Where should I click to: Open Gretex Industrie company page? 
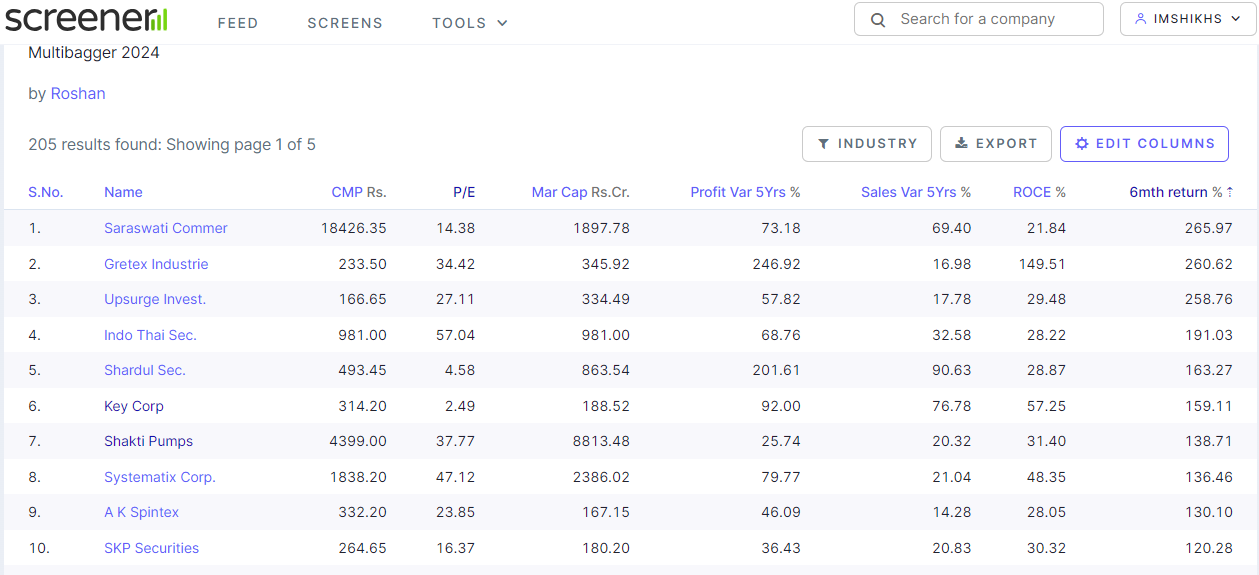click(156, 264)
